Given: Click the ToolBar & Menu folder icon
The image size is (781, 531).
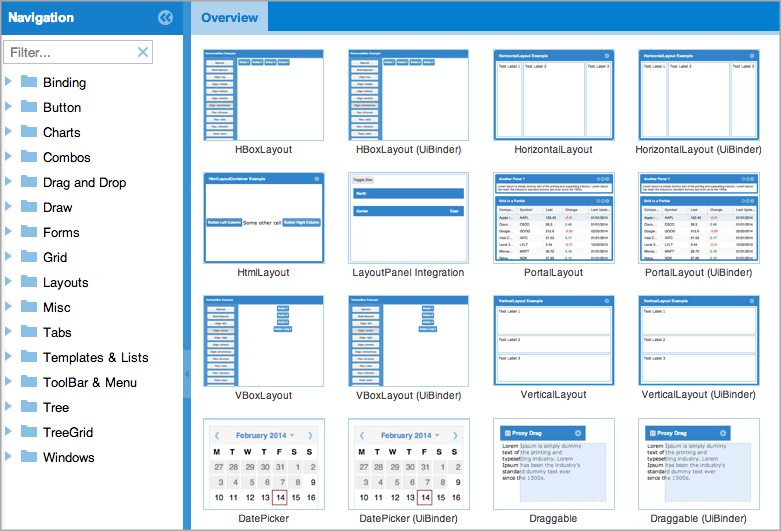Looking at the screenshot, I should click(x=29, y=381).
